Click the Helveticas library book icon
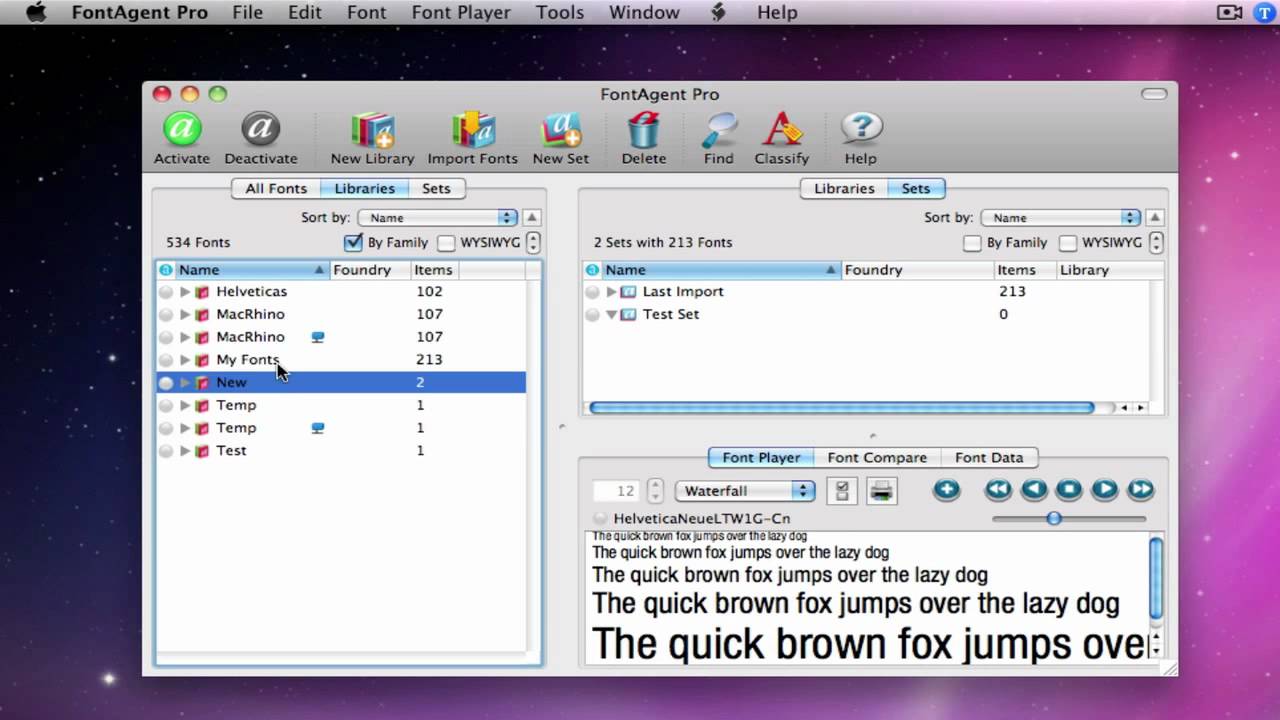Screen dimensions: 1280x720 coord(202,292)
